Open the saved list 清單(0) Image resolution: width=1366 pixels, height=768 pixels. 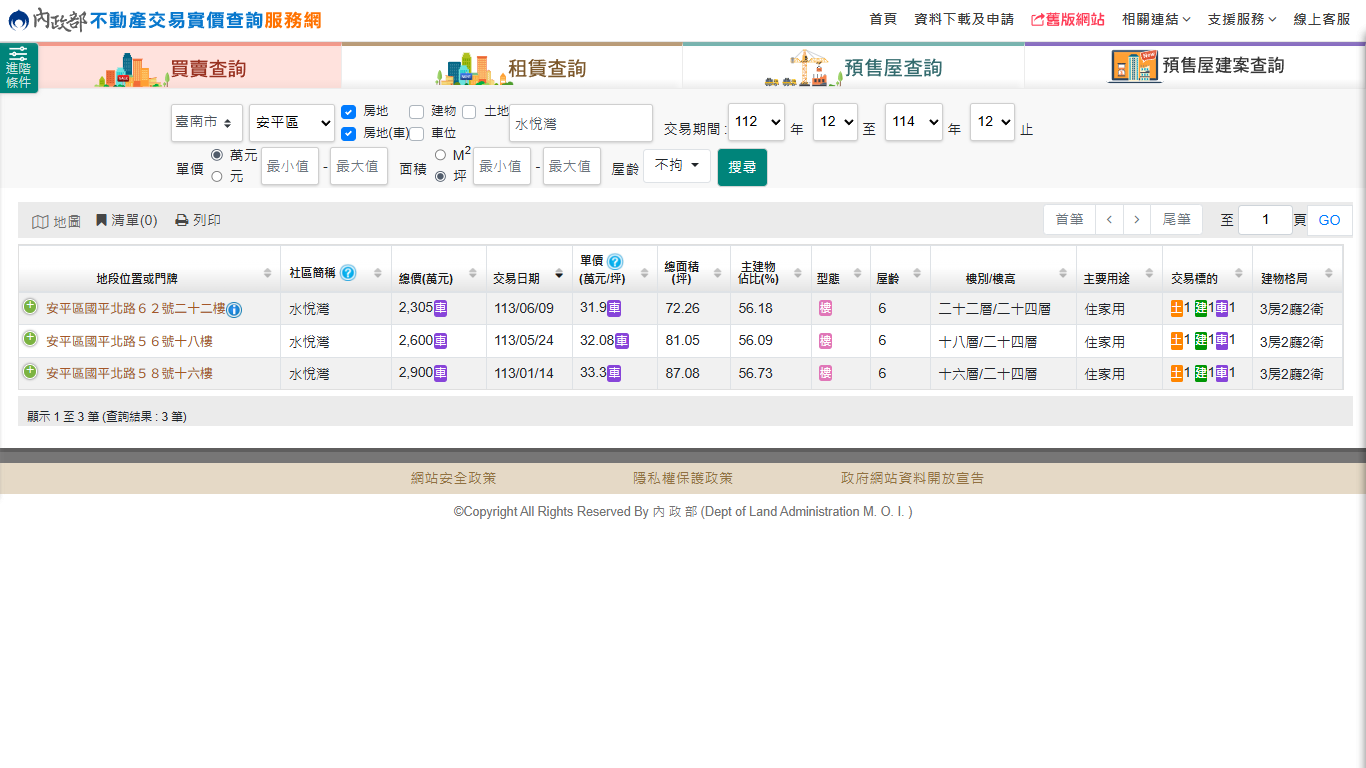(127, 220)
